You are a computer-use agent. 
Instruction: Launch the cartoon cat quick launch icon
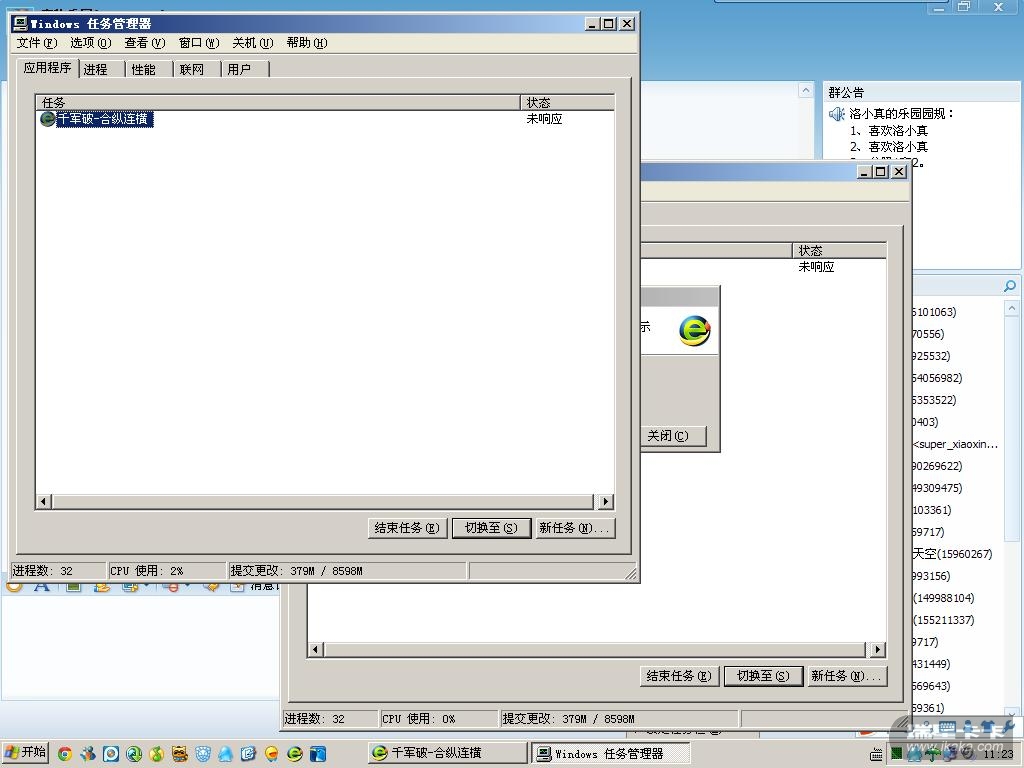pos(180,754)
